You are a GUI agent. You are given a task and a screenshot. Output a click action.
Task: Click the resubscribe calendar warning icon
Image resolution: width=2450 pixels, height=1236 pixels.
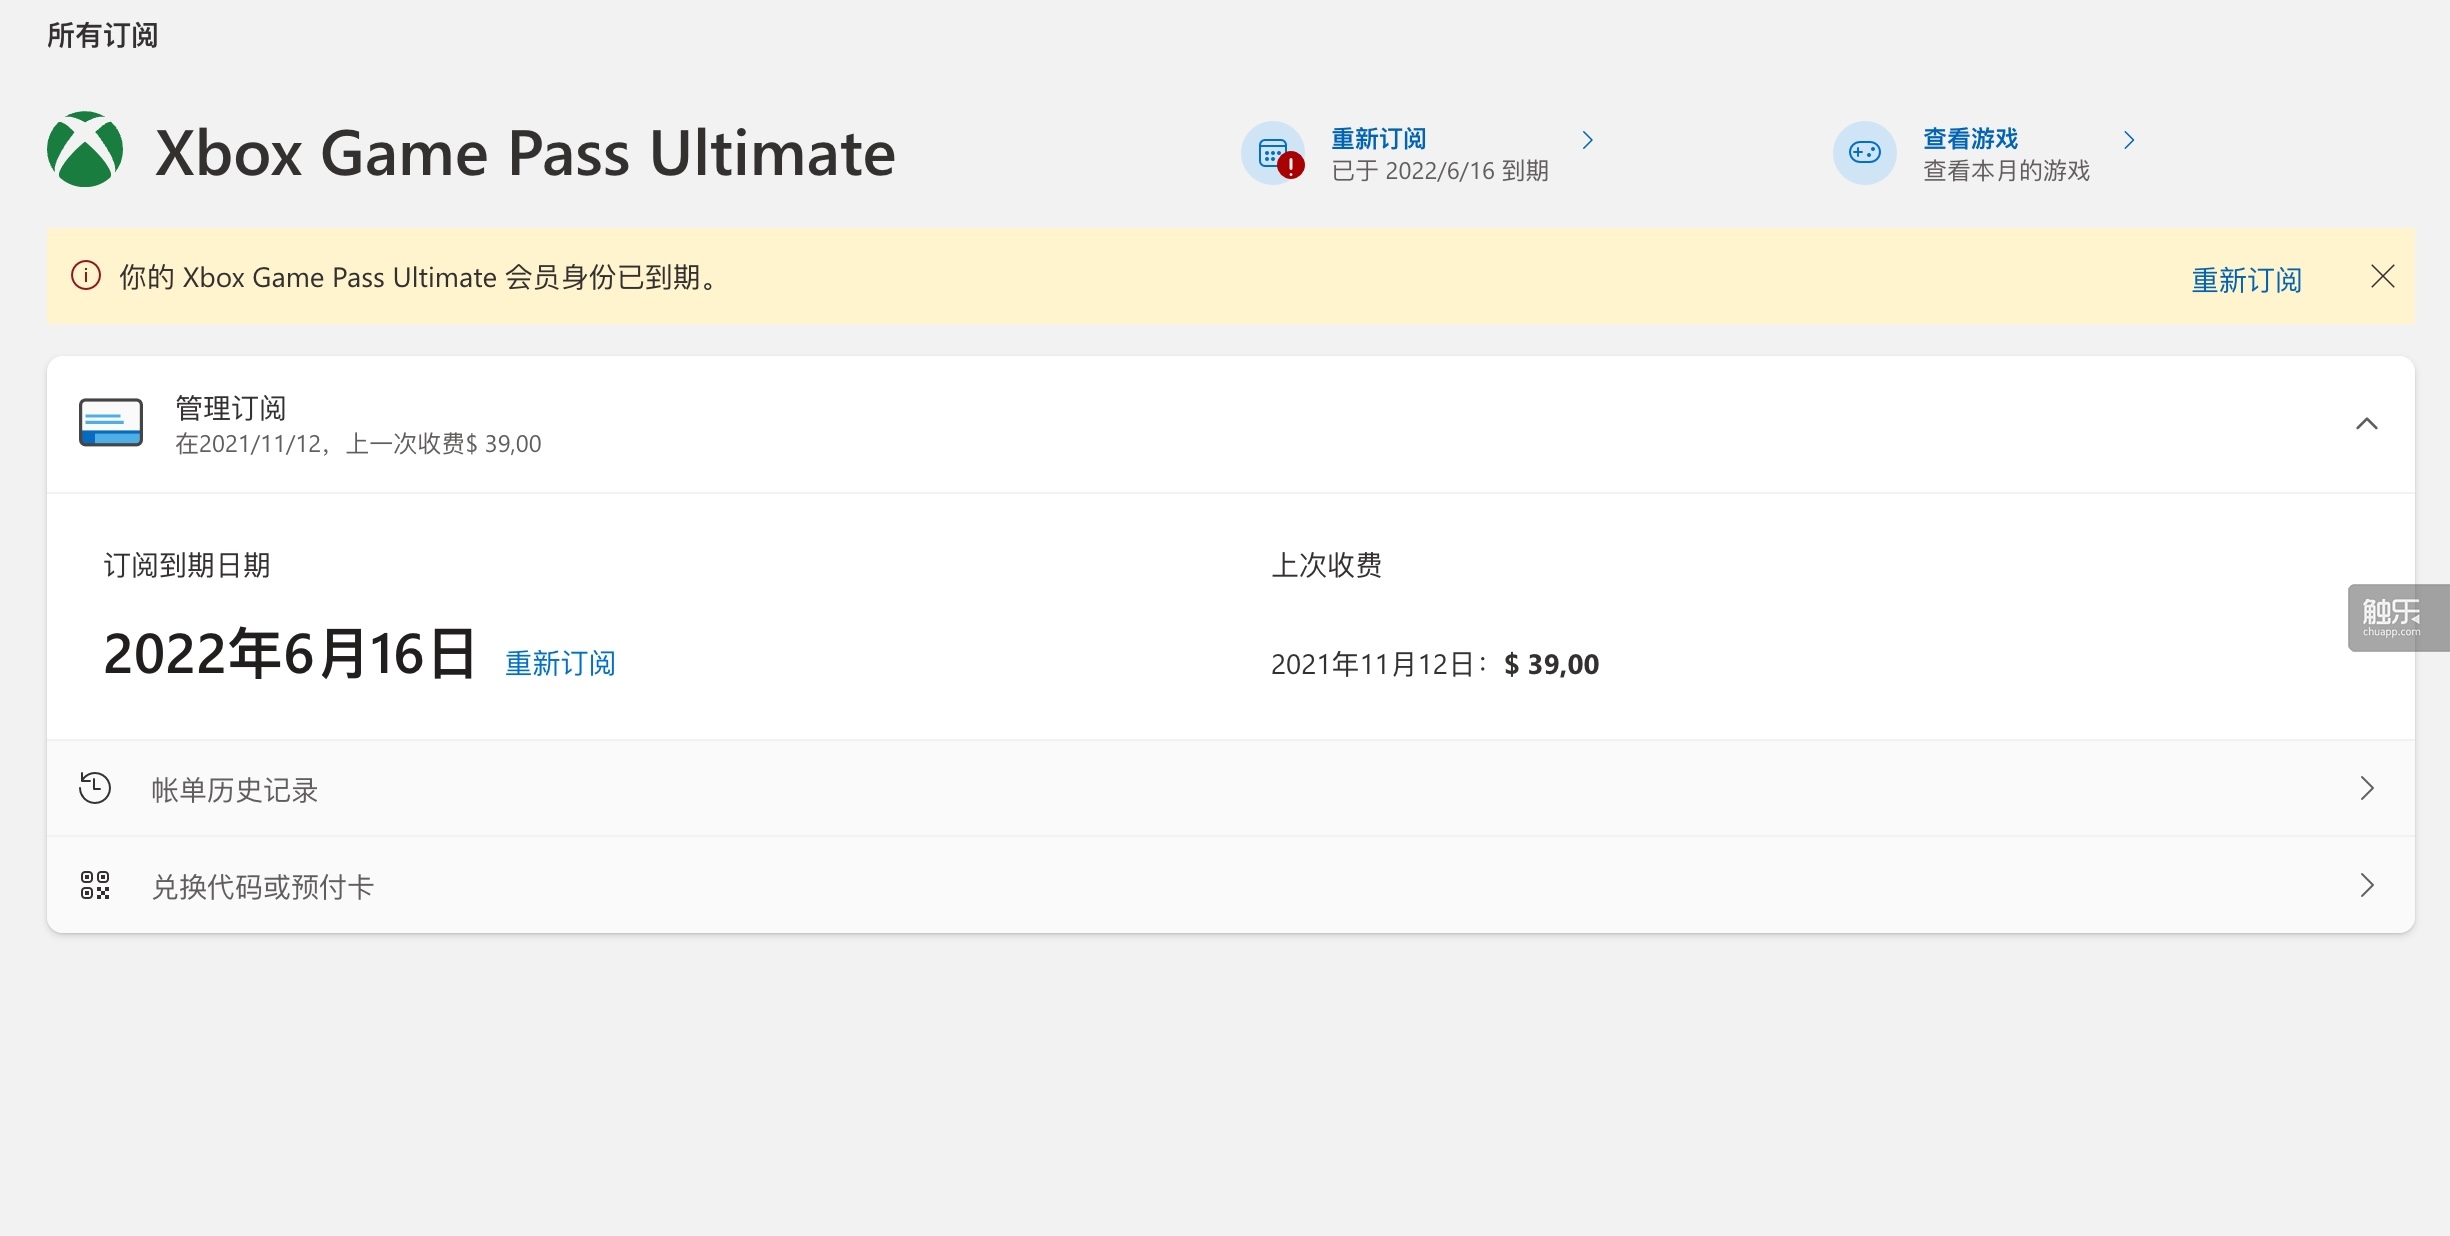pyautogui.click(x=1274, y=153)
